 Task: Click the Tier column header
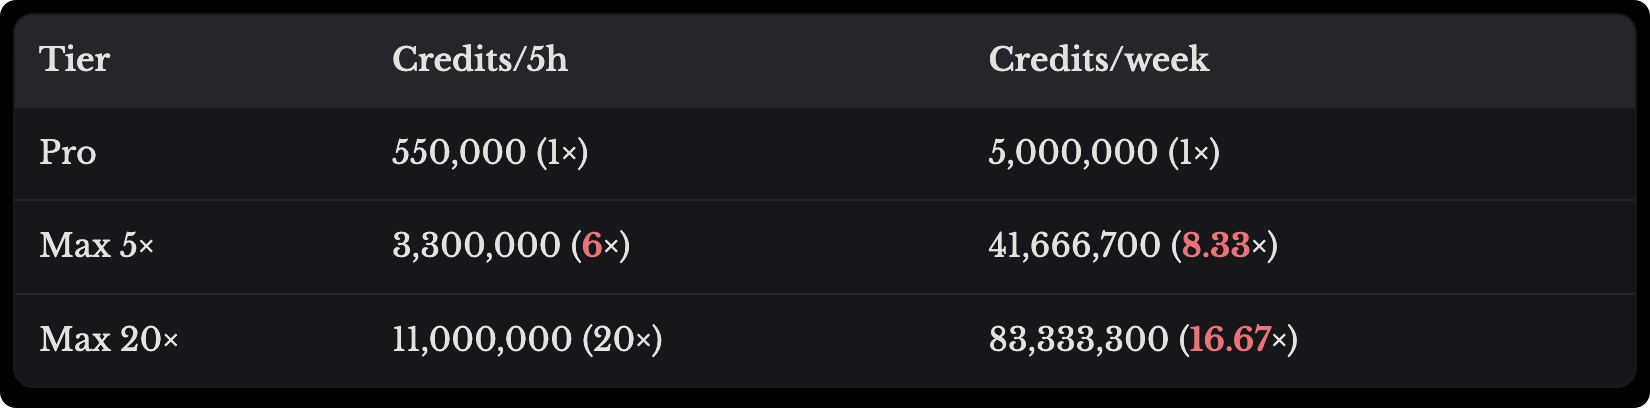[x=74, y=60]
